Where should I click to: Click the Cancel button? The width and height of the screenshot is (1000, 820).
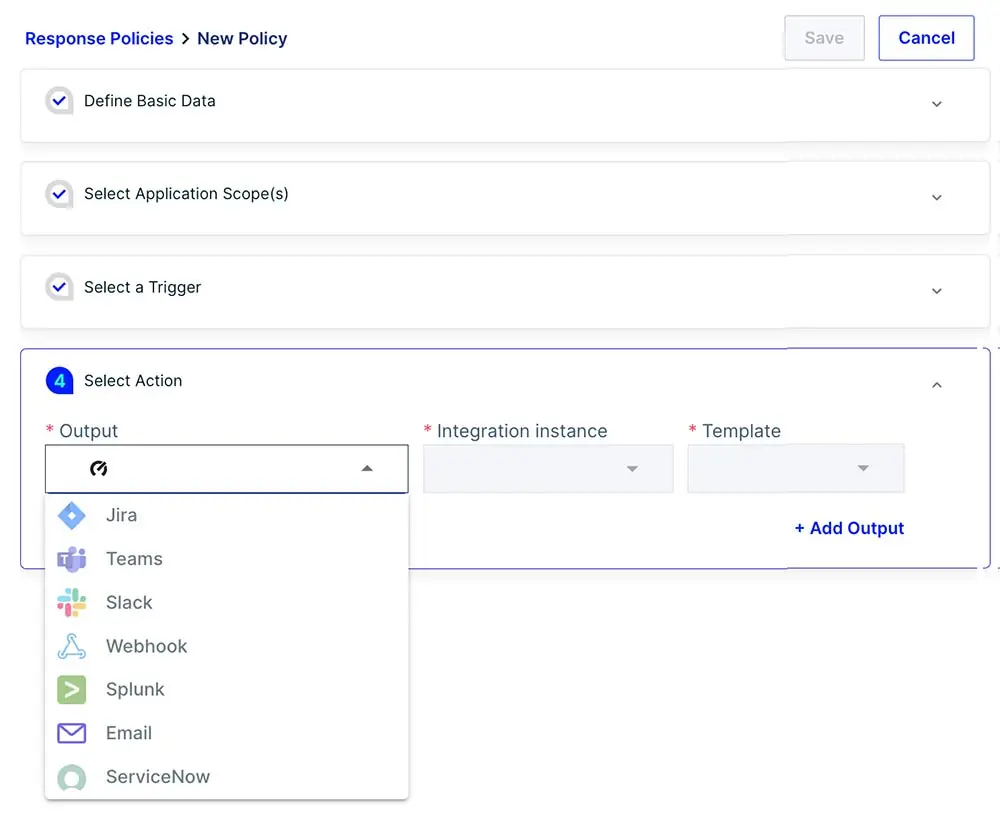coord(926,38)
